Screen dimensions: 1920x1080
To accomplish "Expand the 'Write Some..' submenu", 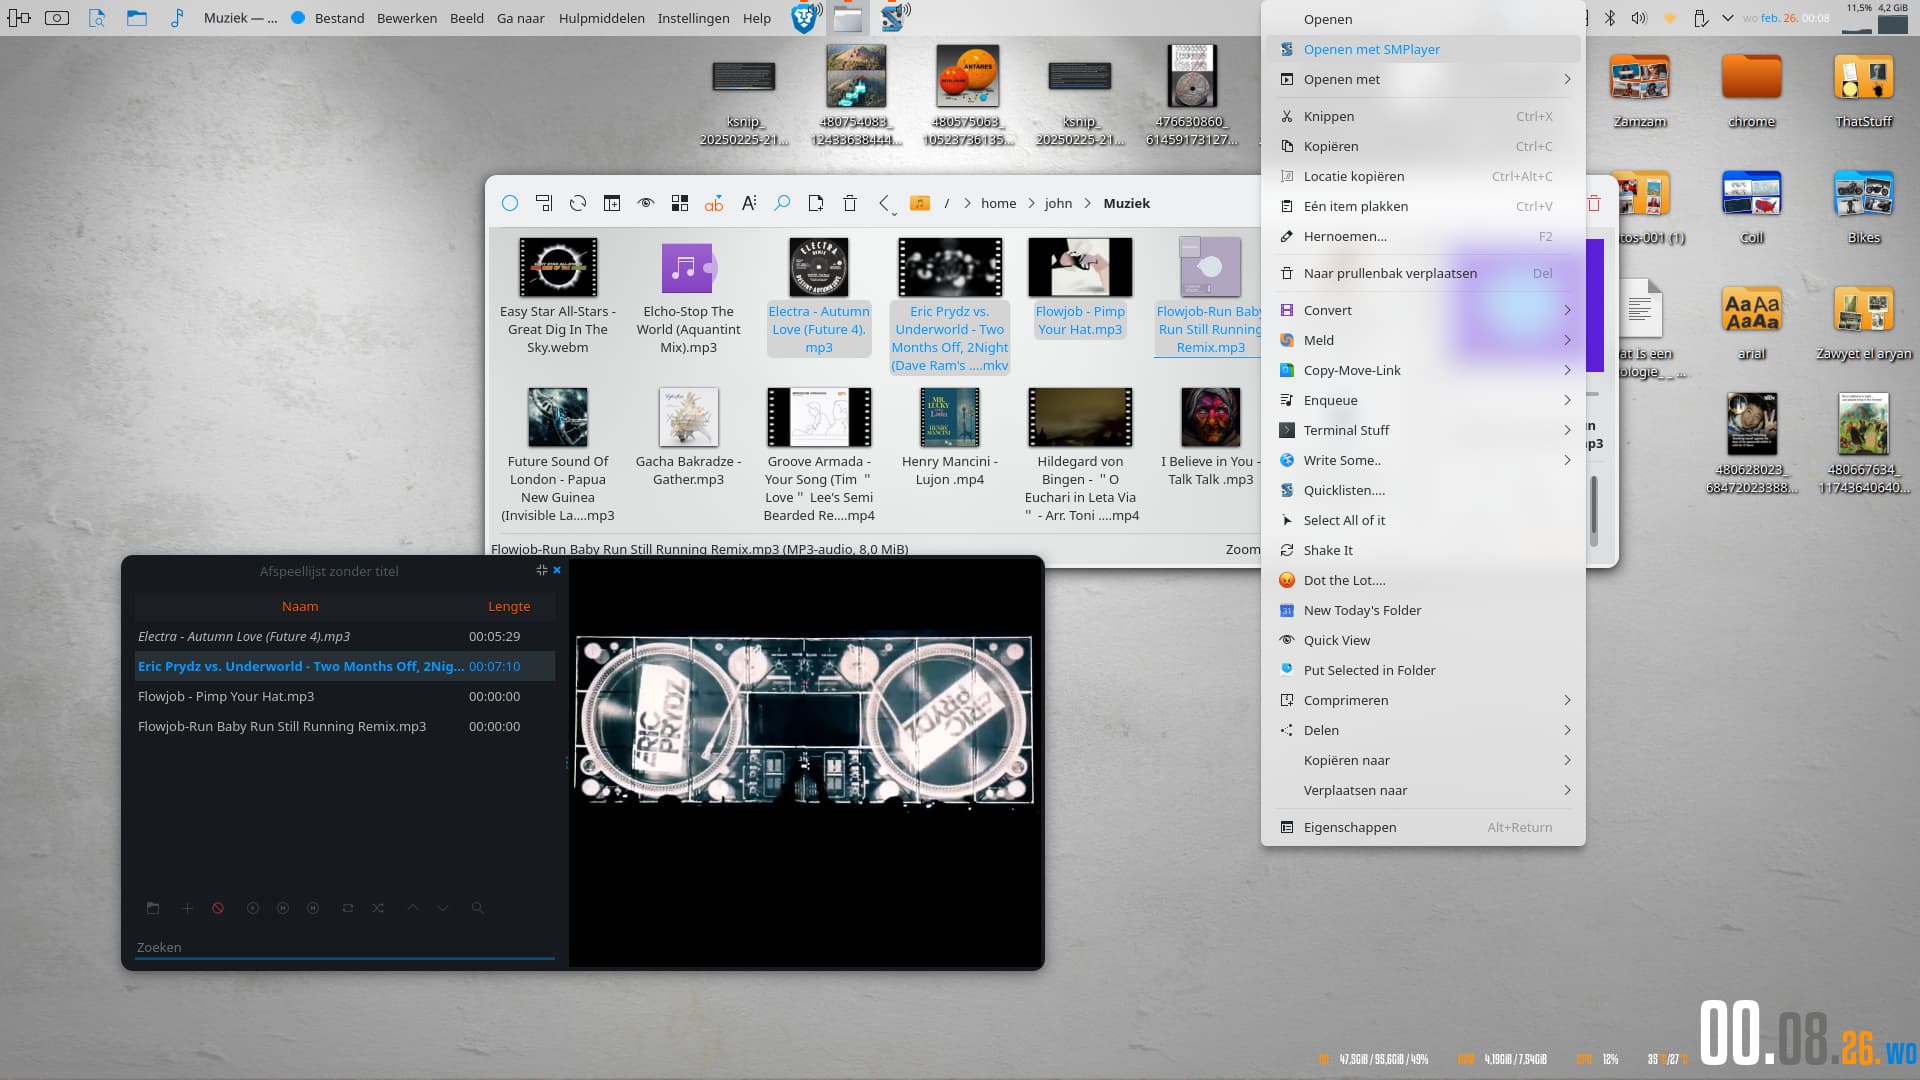I will click(1423, 460).
